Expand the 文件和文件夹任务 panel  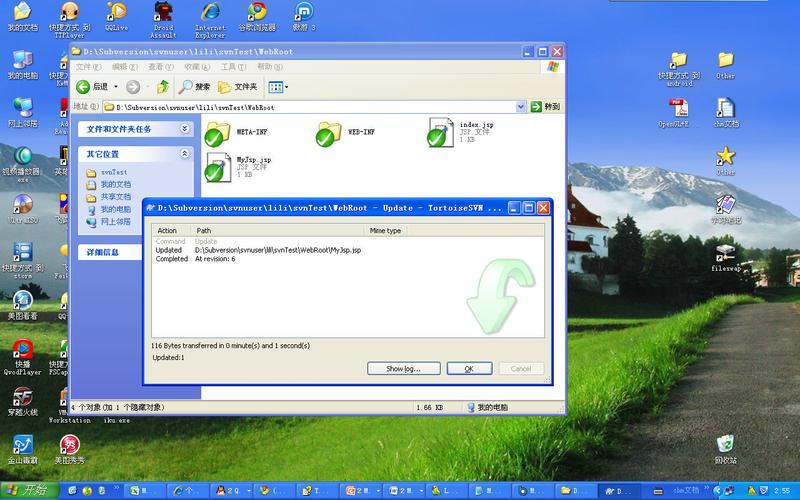184,129
